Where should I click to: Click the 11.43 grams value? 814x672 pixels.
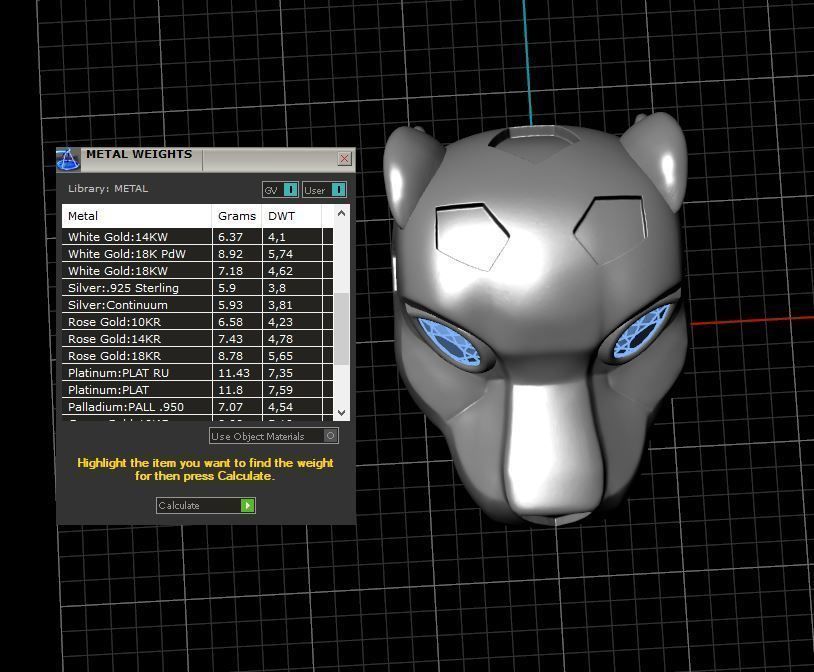tap(234, 373)
